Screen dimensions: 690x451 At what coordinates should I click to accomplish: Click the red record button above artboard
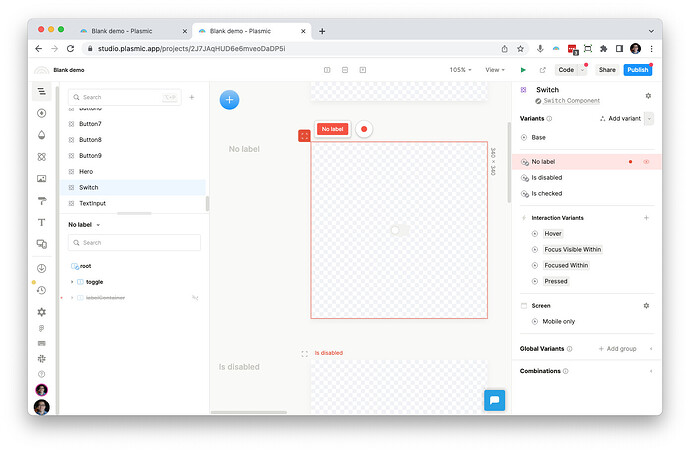(x=364, y=129)
